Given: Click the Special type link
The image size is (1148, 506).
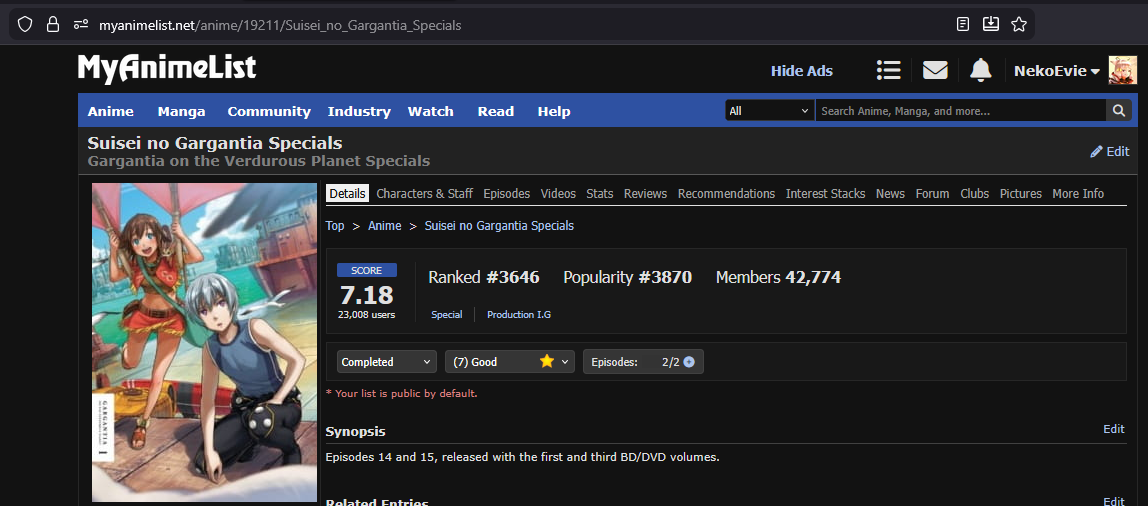Looking at the screenshot, I should pyautogui.click(x=447, y=314).
